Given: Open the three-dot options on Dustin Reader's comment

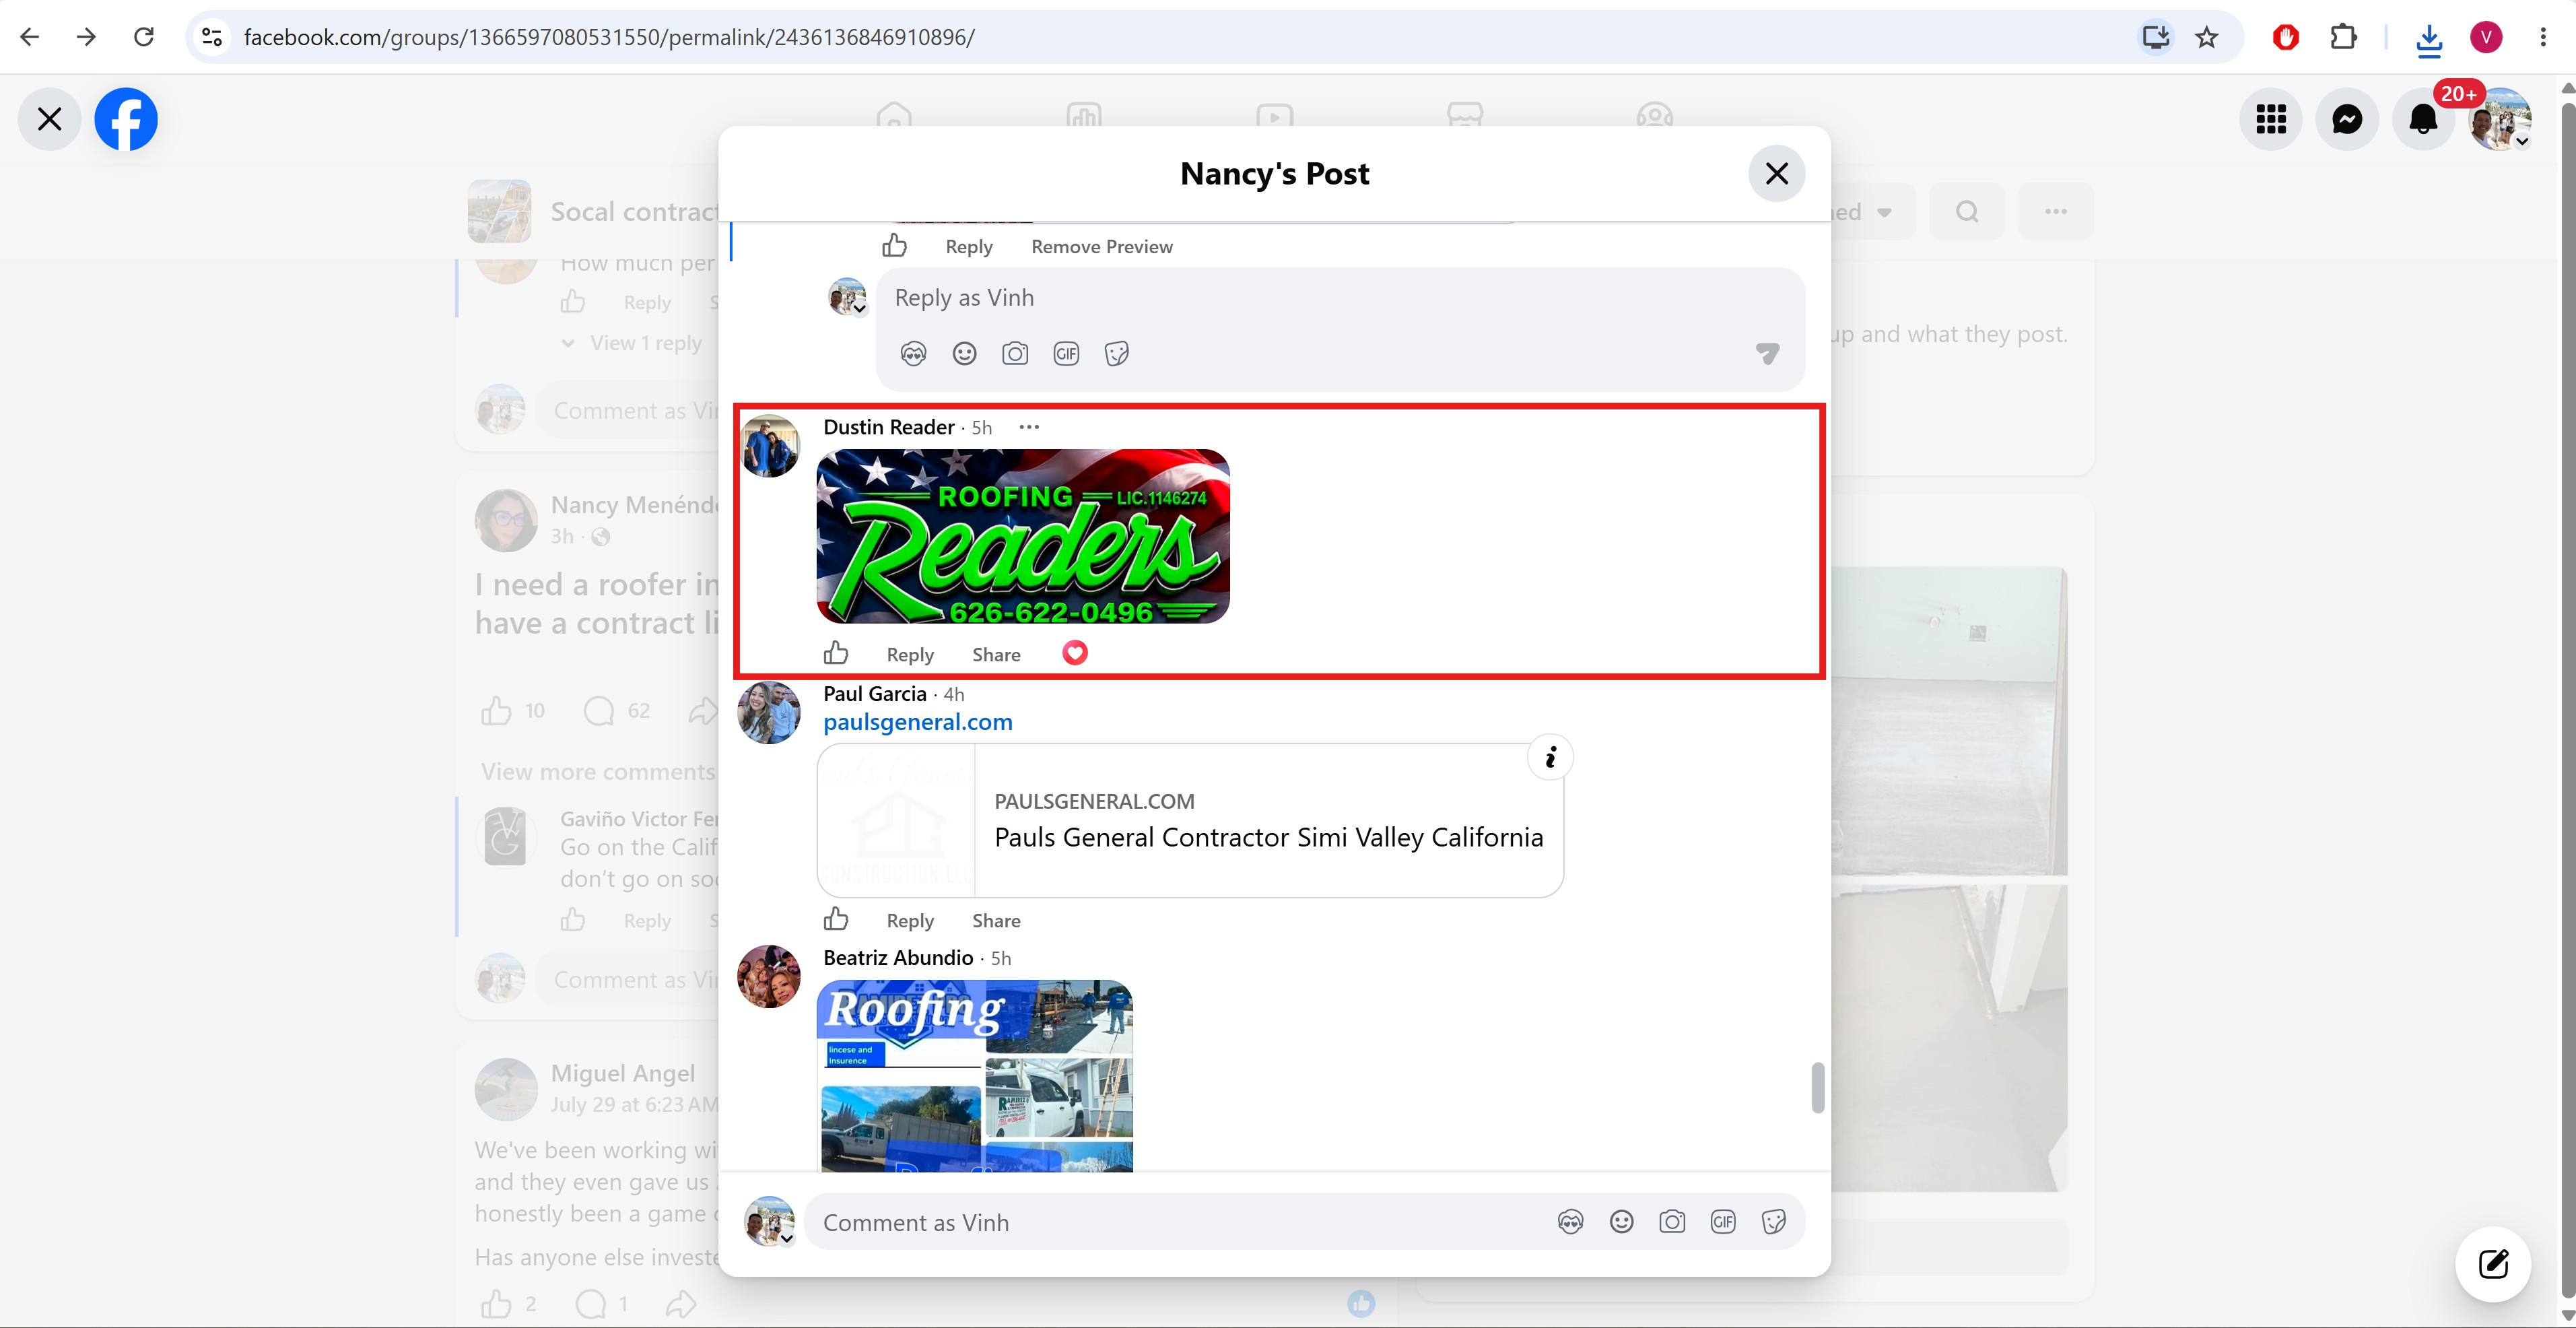Looking at the screenshot, I should pyautogui.click(x=1029, y=427).
